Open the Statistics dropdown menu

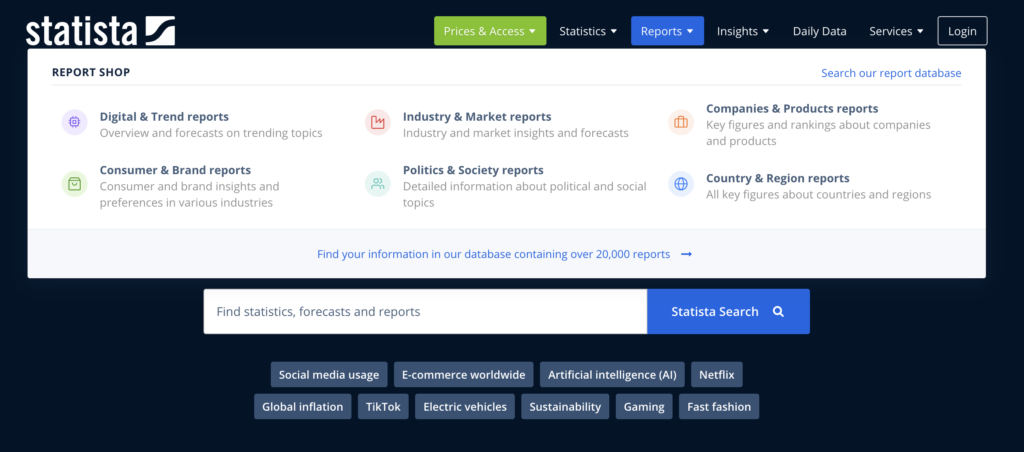(x=588, y=31)
